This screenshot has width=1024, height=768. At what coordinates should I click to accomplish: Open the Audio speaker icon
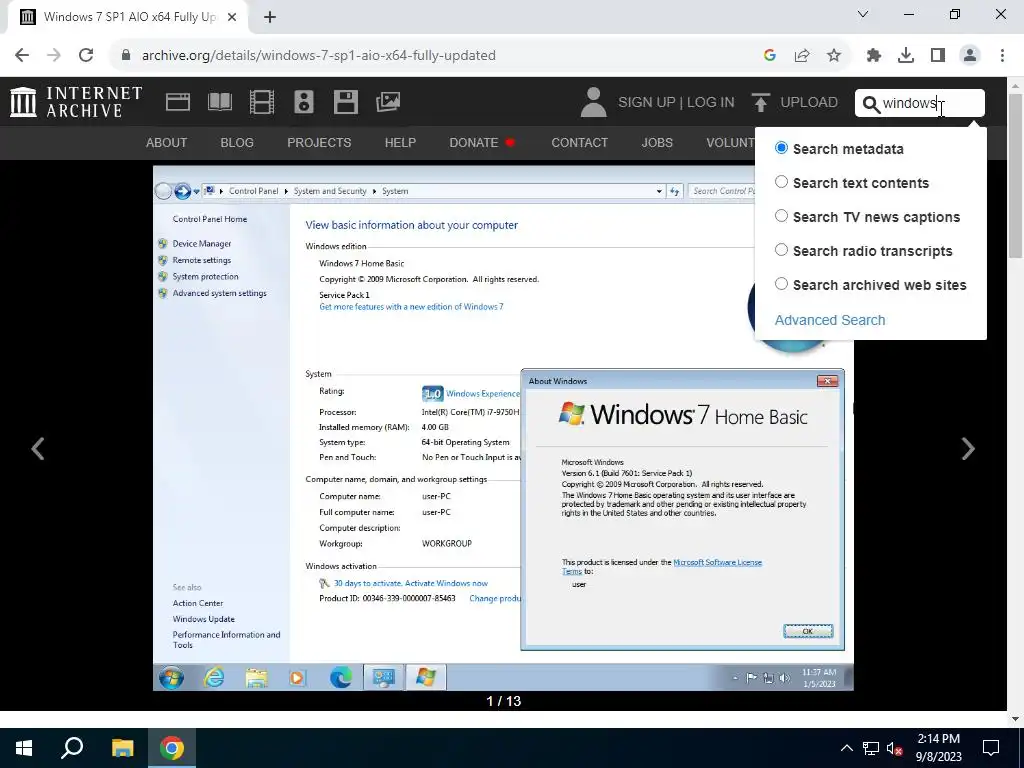(x=304, y=103)
